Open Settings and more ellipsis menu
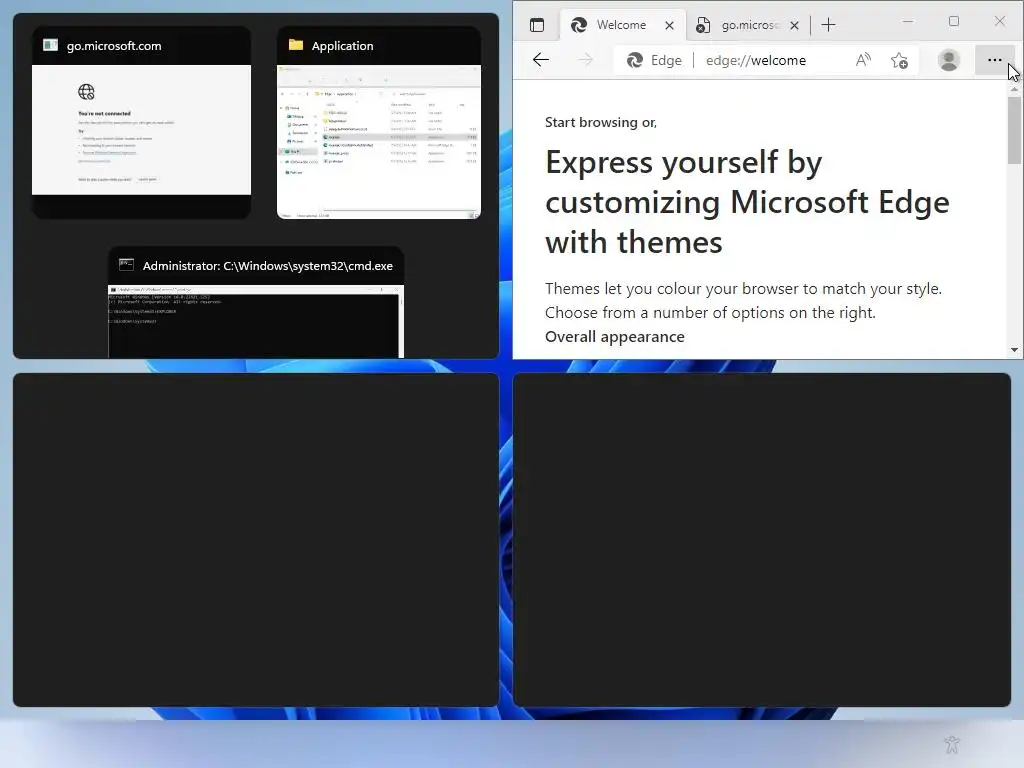Viewport: 1024px width, 768px height. (994, 60)
